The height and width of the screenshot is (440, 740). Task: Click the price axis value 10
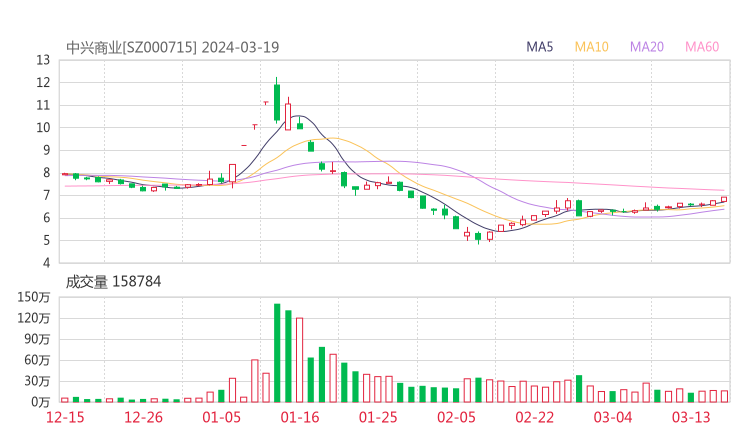(43, 127)
